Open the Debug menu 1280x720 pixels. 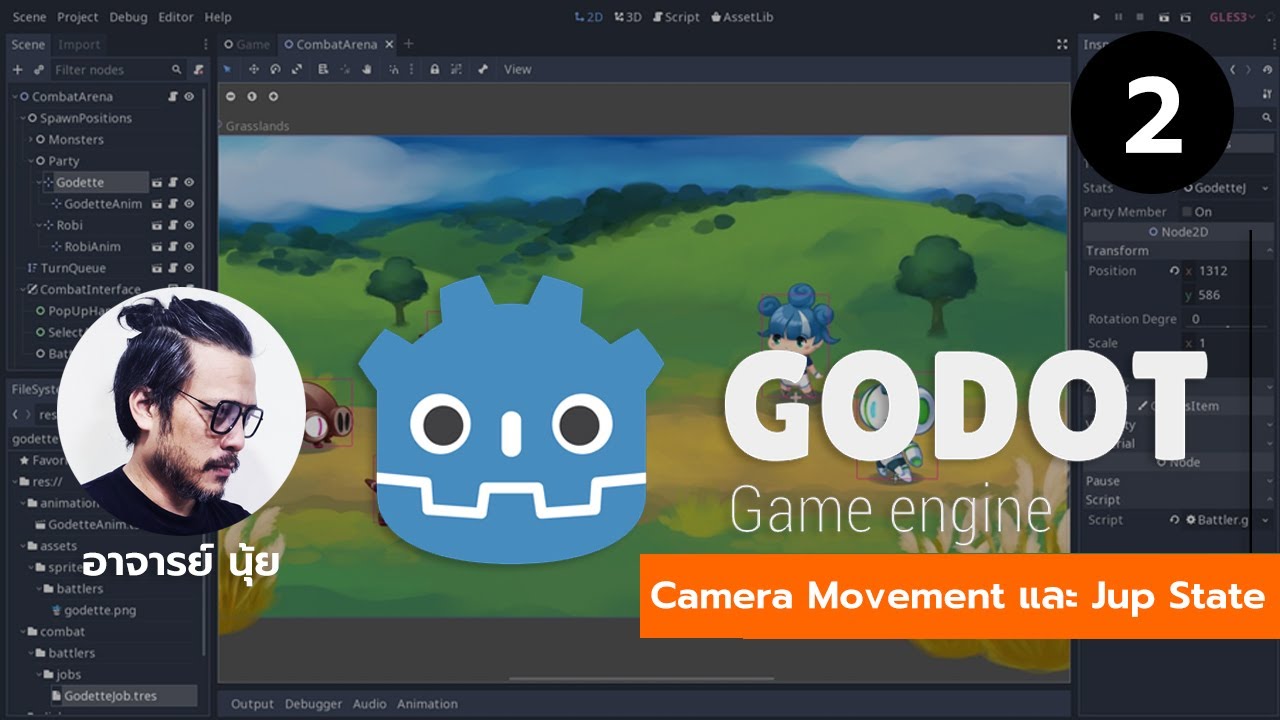pyautogui.click(x=127, y=17)
